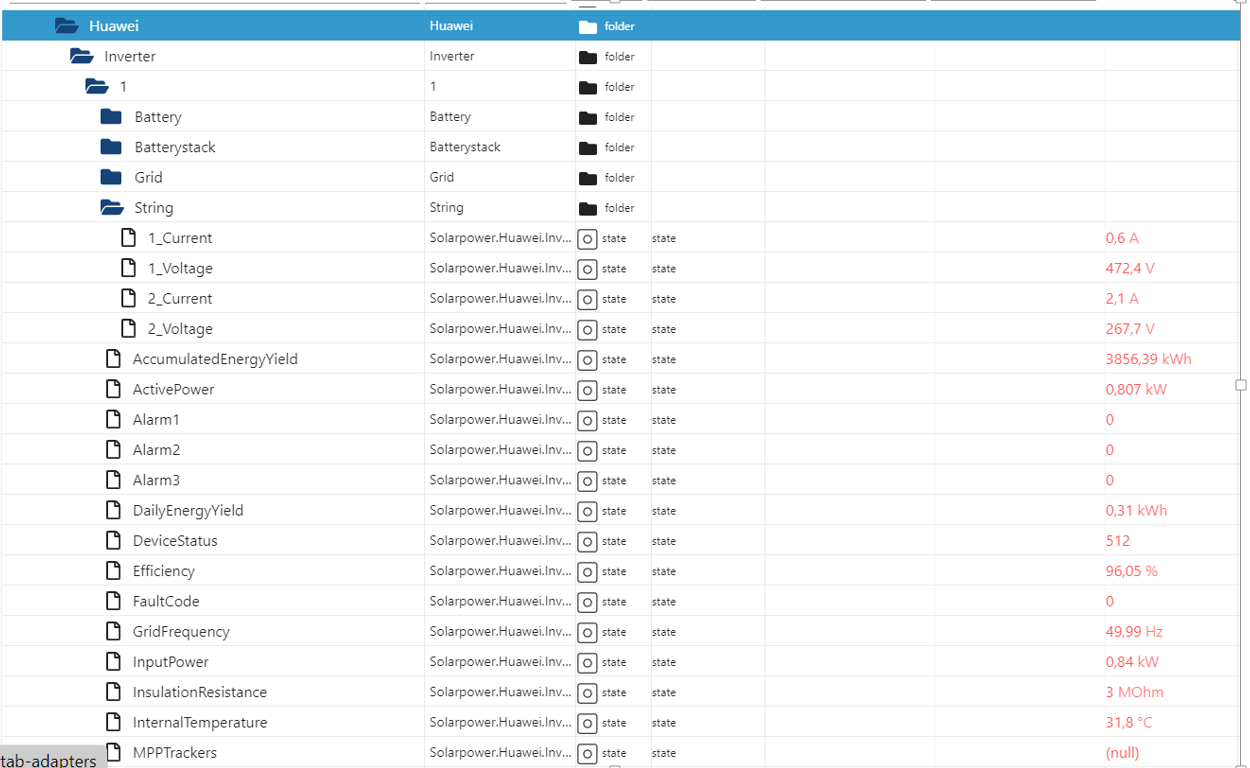Select the InputPower object name
Image resolution: width=1250 pixels, height=768 pixels.
point(171,662)
